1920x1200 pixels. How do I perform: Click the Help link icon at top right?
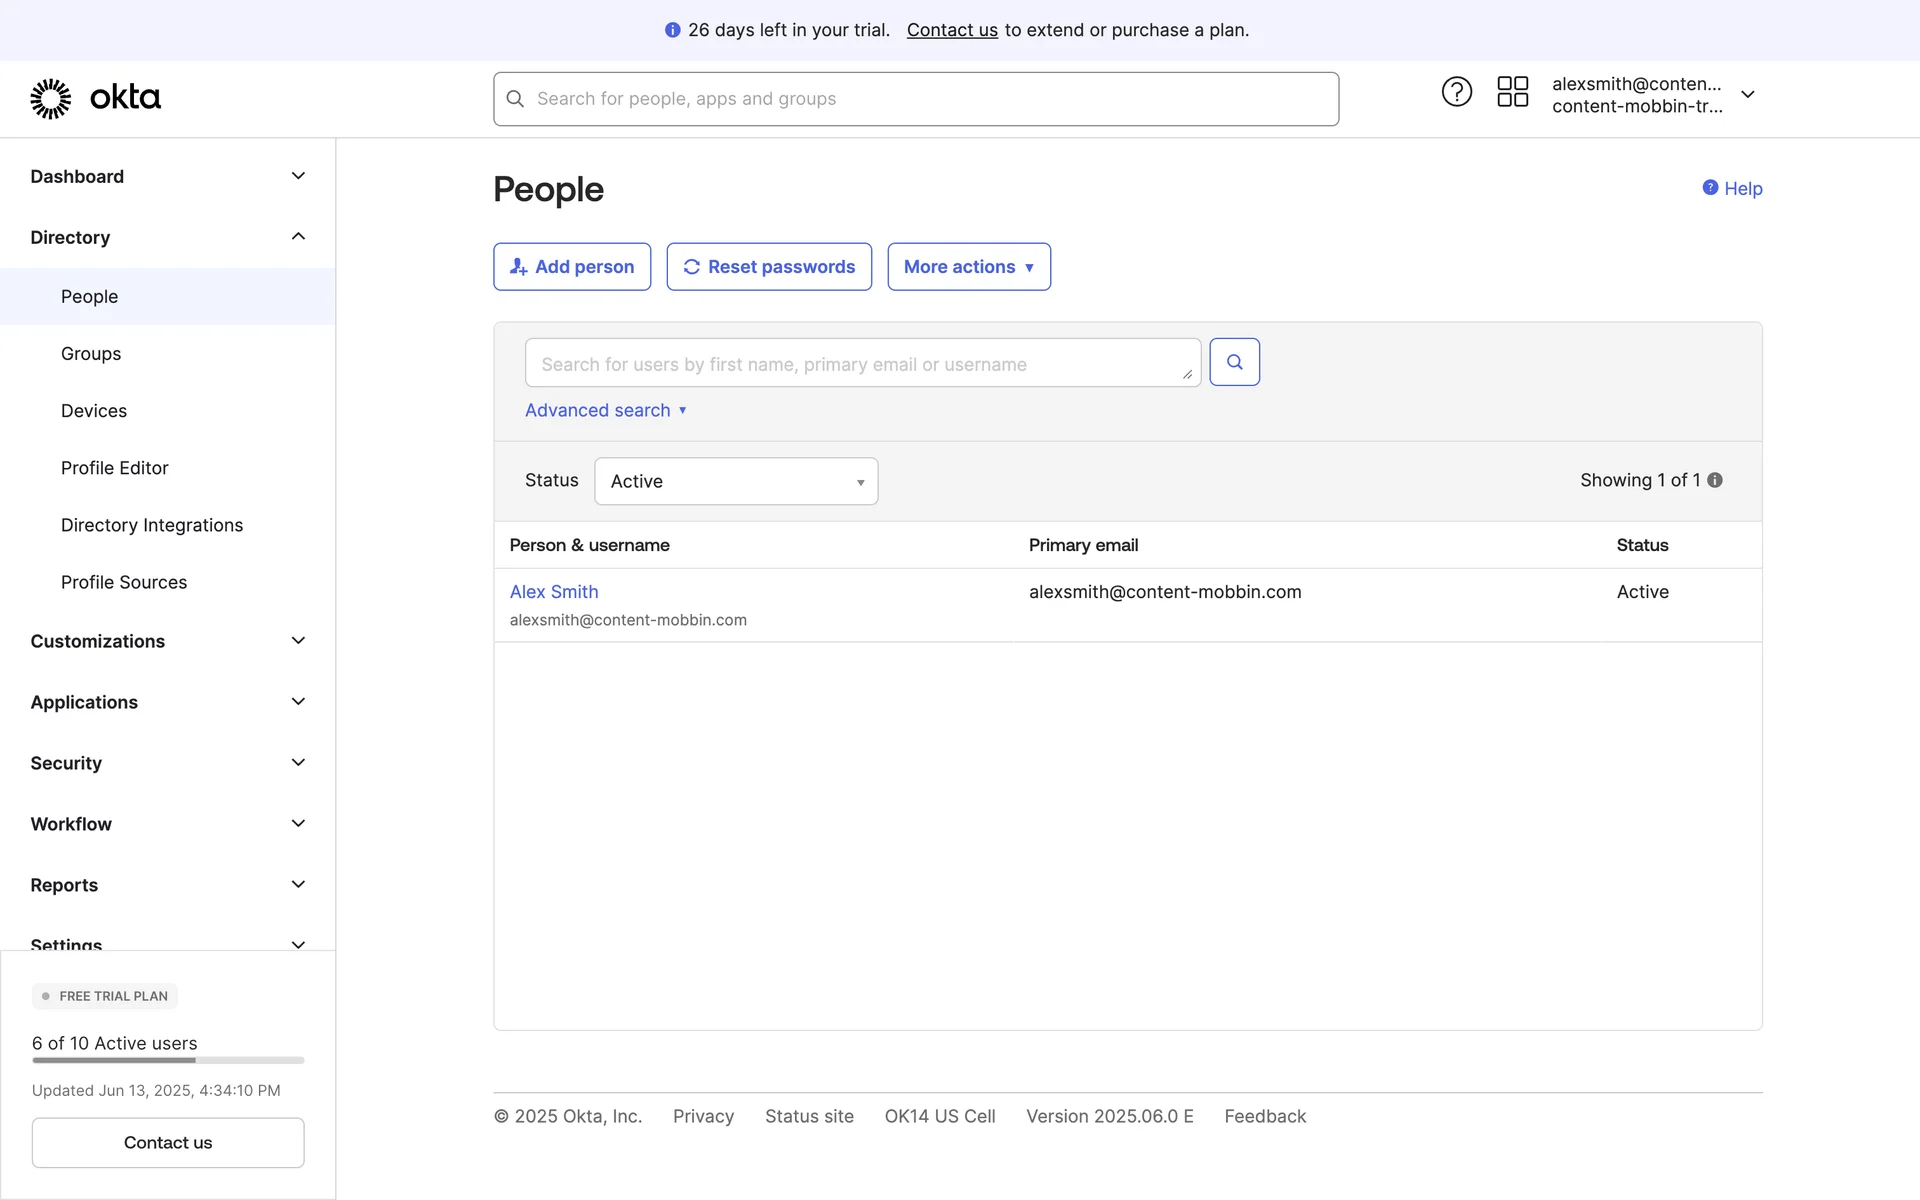click(x=1710, y=188)
